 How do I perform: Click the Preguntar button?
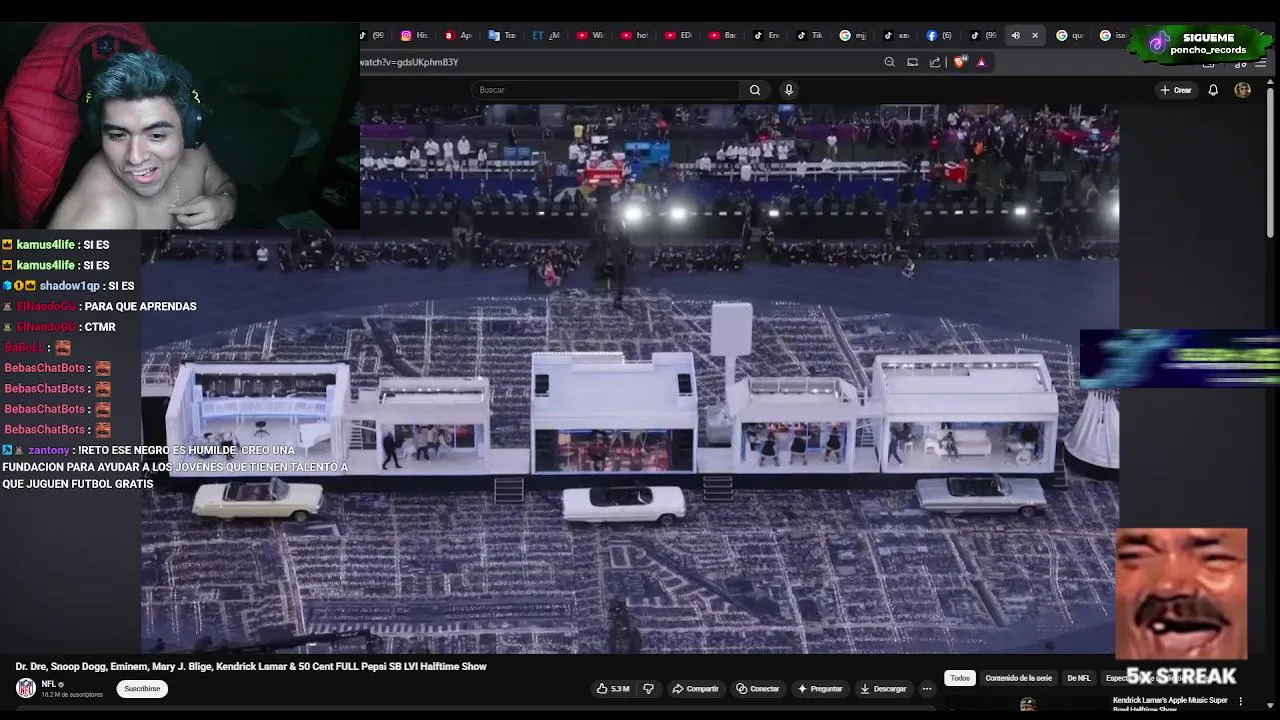click(820, 688)
